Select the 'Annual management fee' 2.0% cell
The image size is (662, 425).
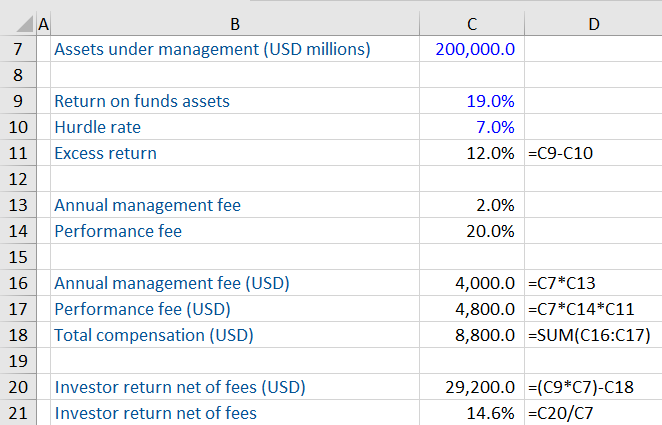coord(471,205)
